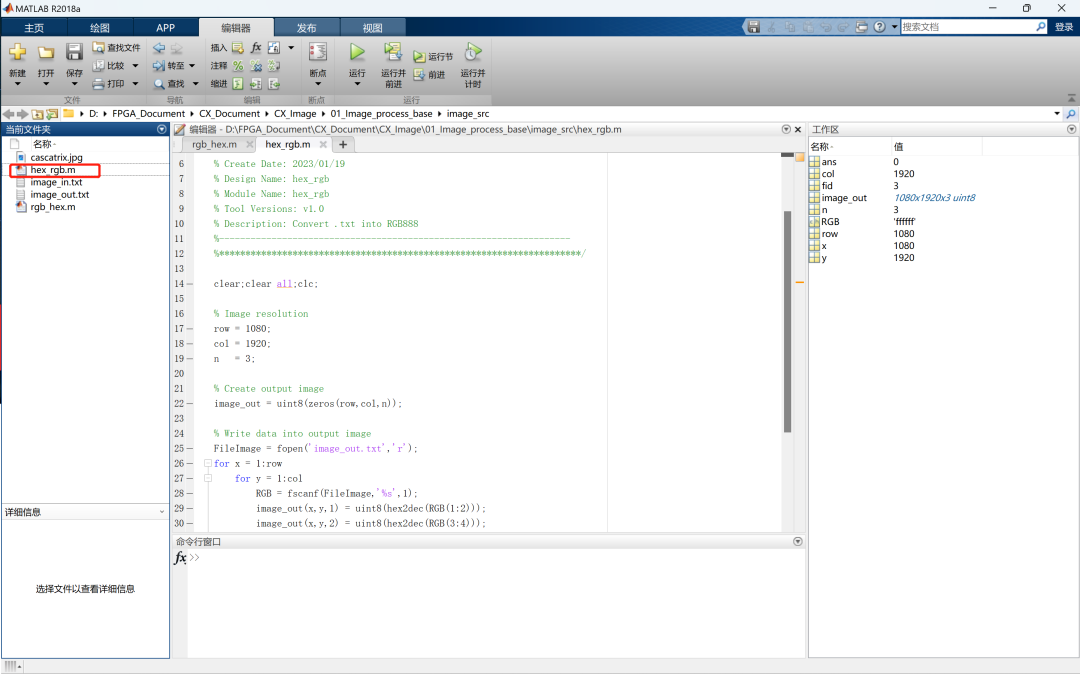Switch to the Publish (发布) ribbon tab
The height and width of the screenshot is (674, 1080).
307,28
